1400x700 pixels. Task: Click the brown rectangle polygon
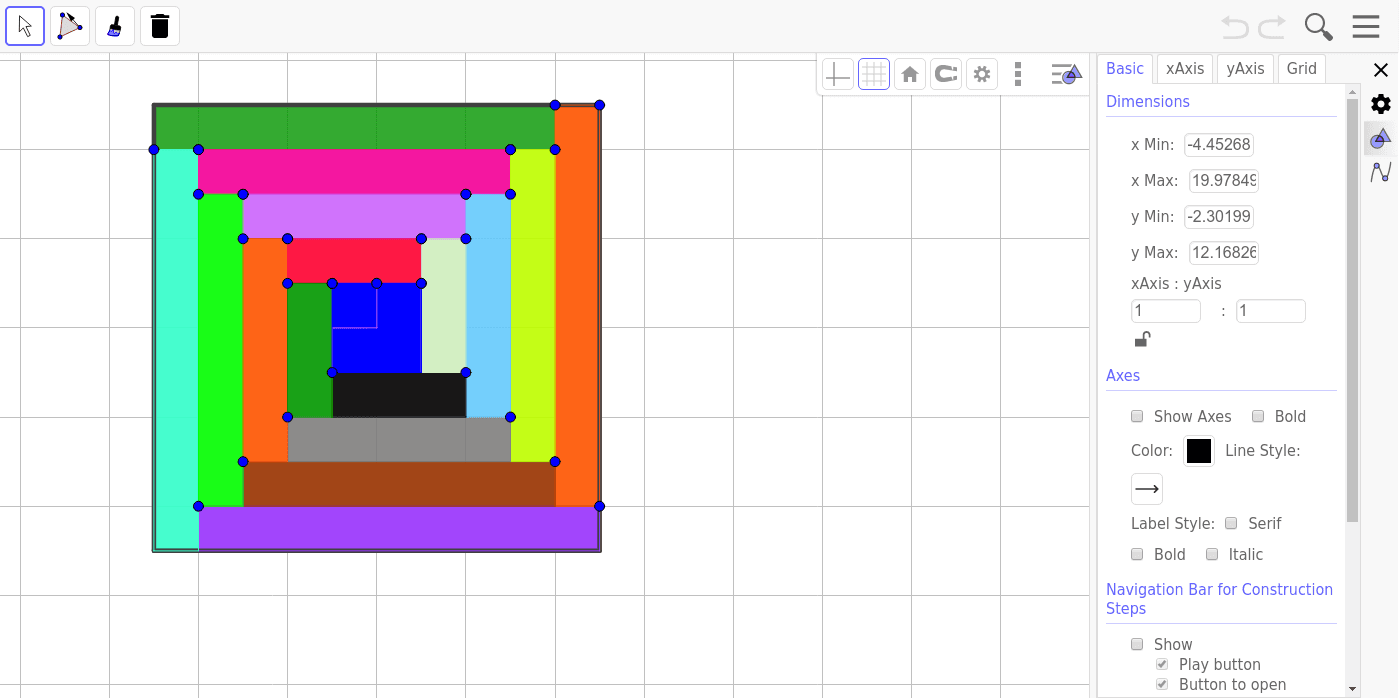pyautogui.click(x=399, y=484)
